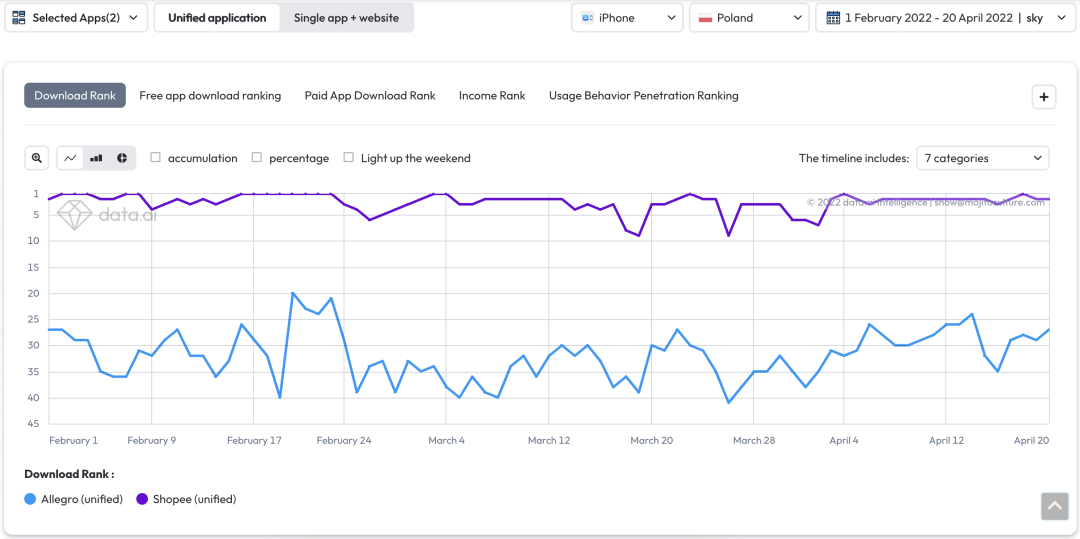Viewport: 1080px width, 539px height.
Task: Open the iPhone device dropdown
Action: pos(627,18)
